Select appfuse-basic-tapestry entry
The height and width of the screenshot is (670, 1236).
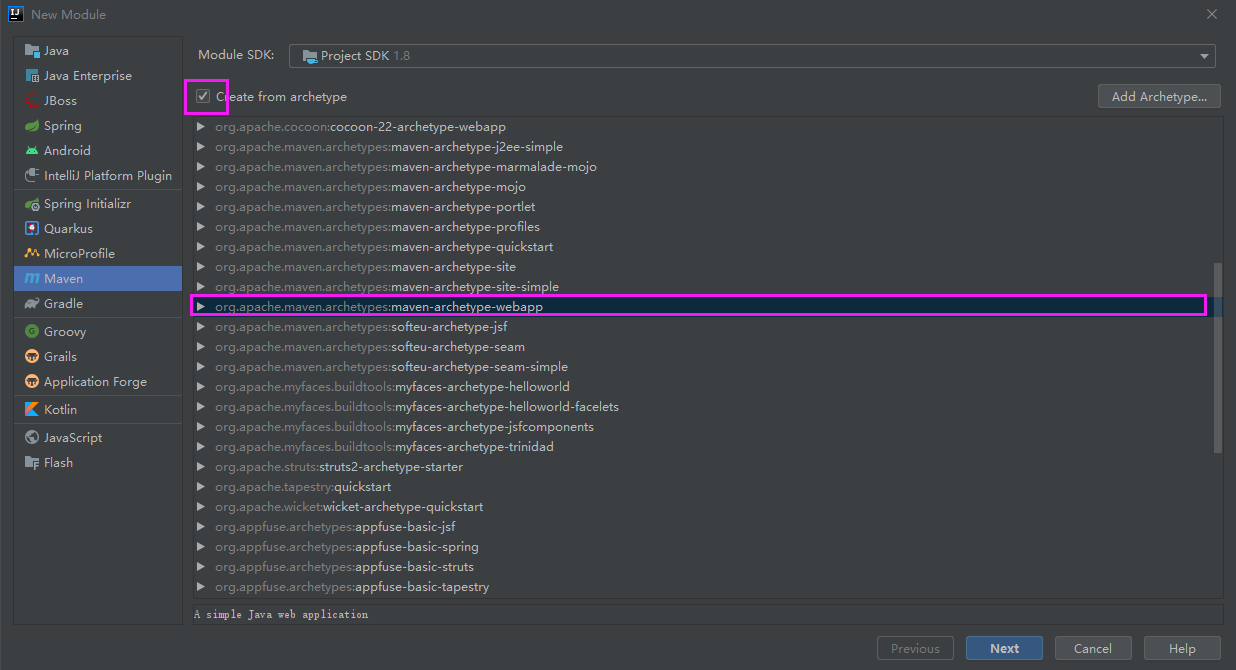(702, 587)
